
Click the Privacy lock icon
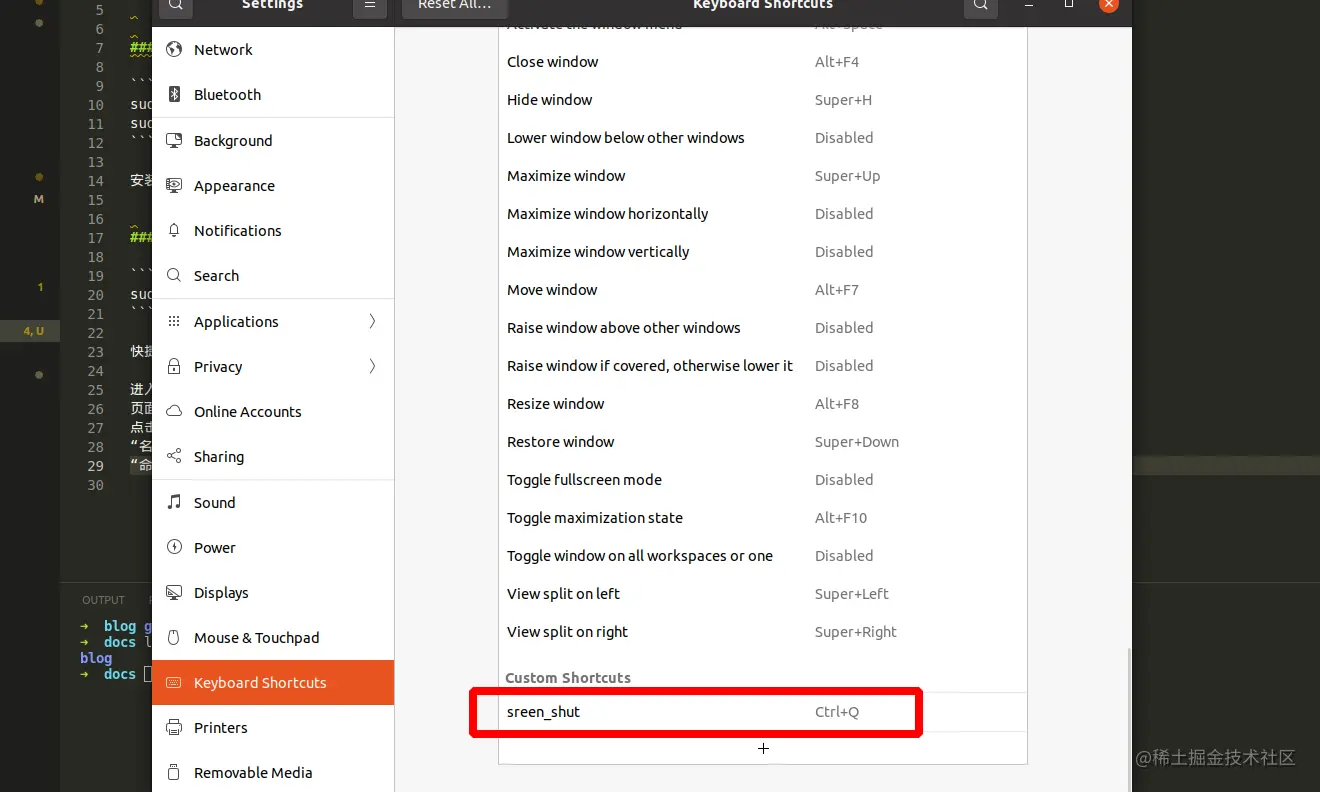(174, 367)
